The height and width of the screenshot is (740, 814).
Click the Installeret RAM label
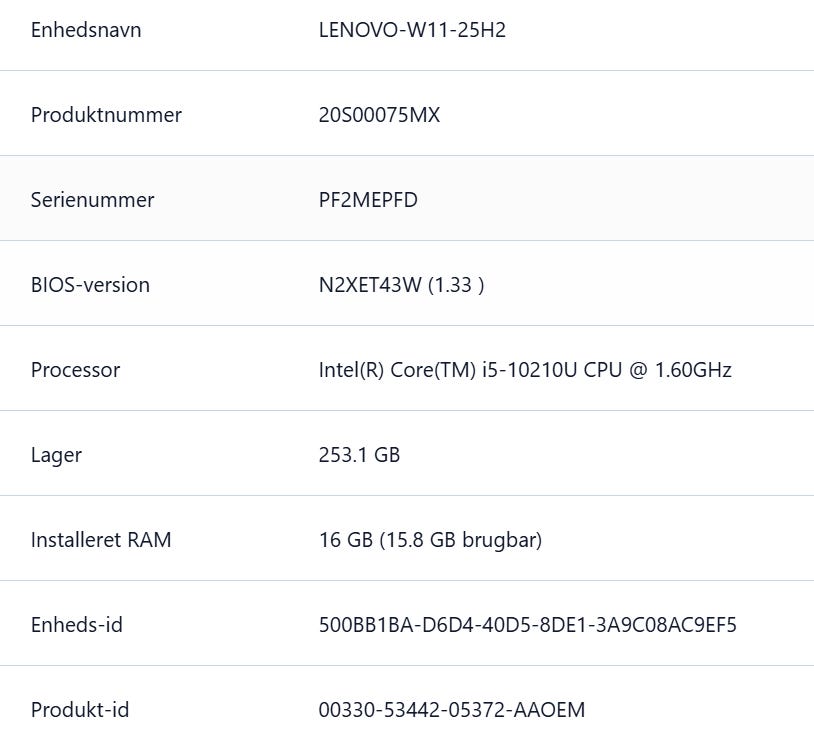(x=101, y=540)
